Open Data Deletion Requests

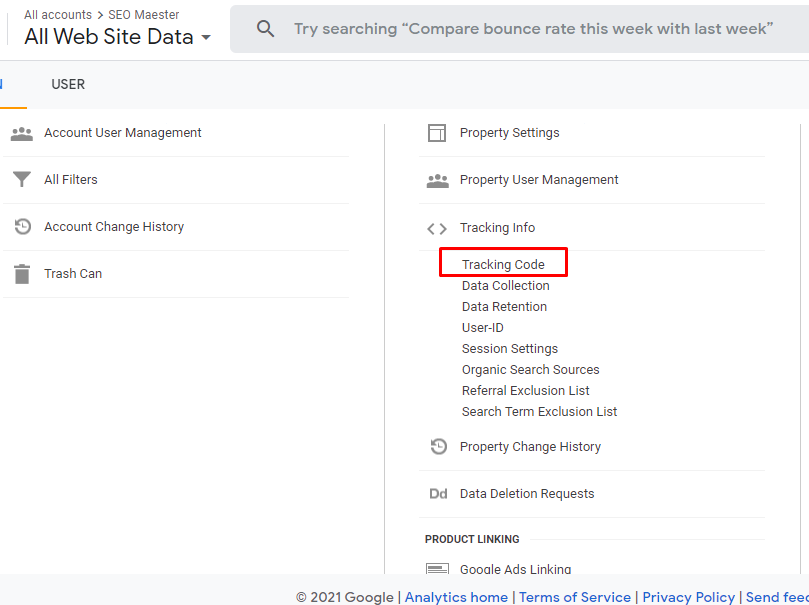coord(527,494)
